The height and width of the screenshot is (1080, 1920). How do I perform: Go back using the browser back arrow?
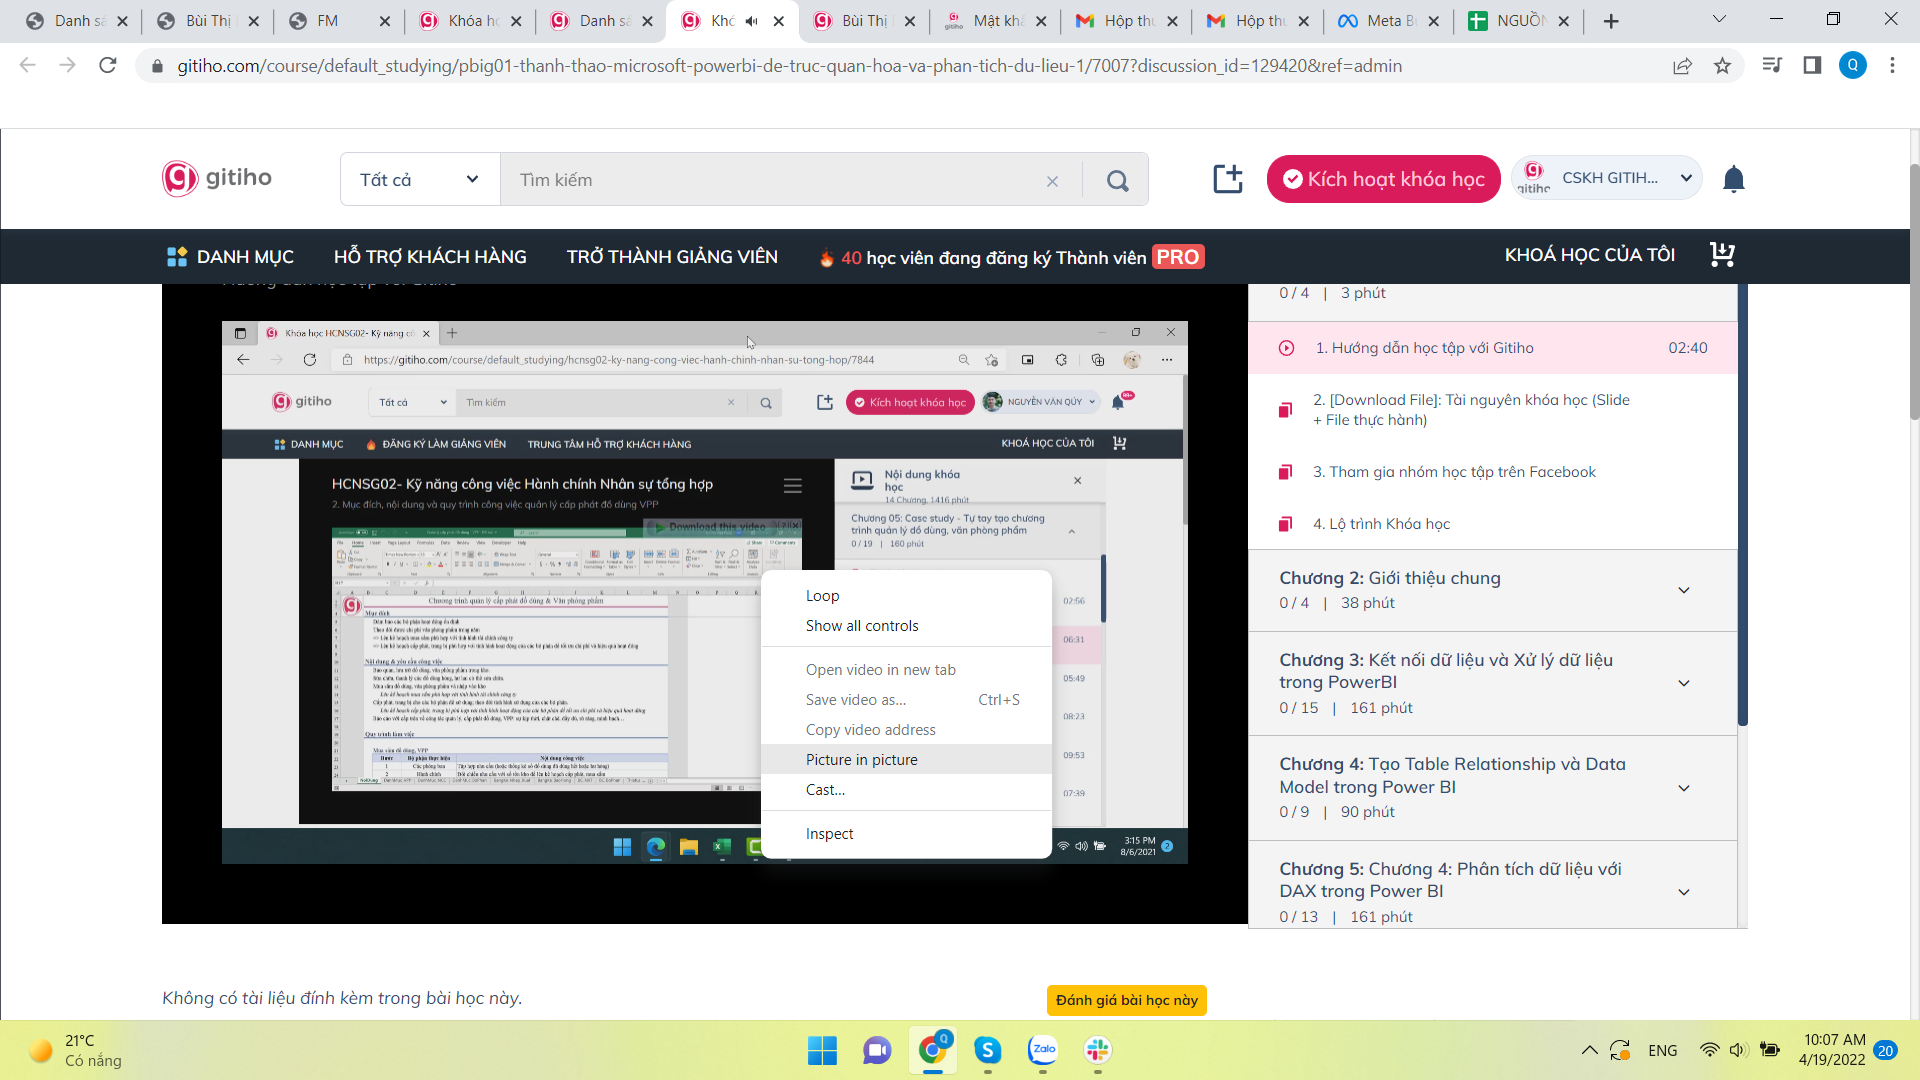[28, 65]
